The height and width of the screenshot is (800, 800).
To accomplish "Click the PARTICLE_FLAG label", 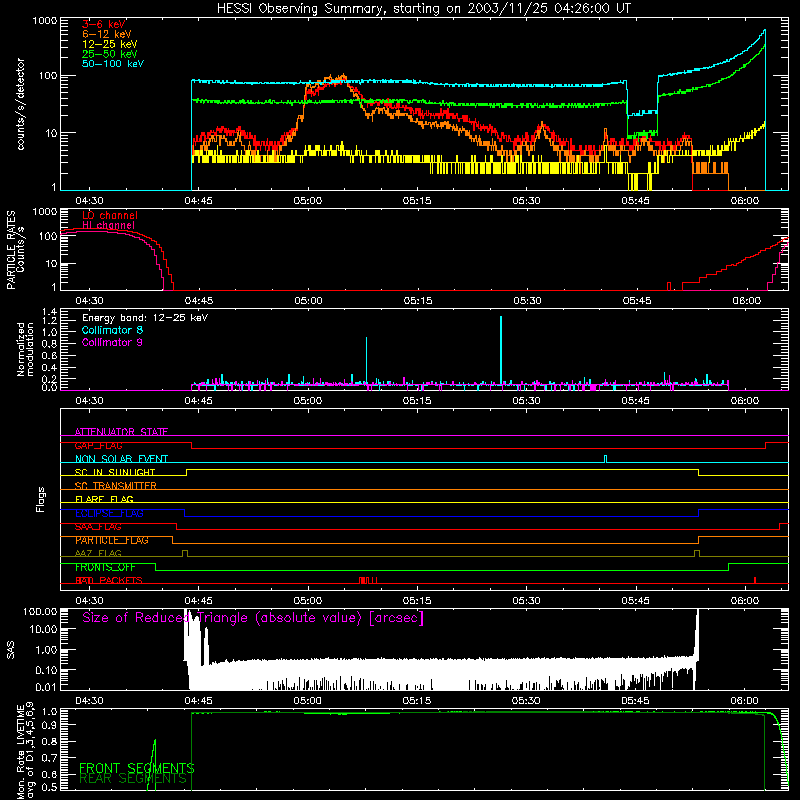I will point(112,540).
